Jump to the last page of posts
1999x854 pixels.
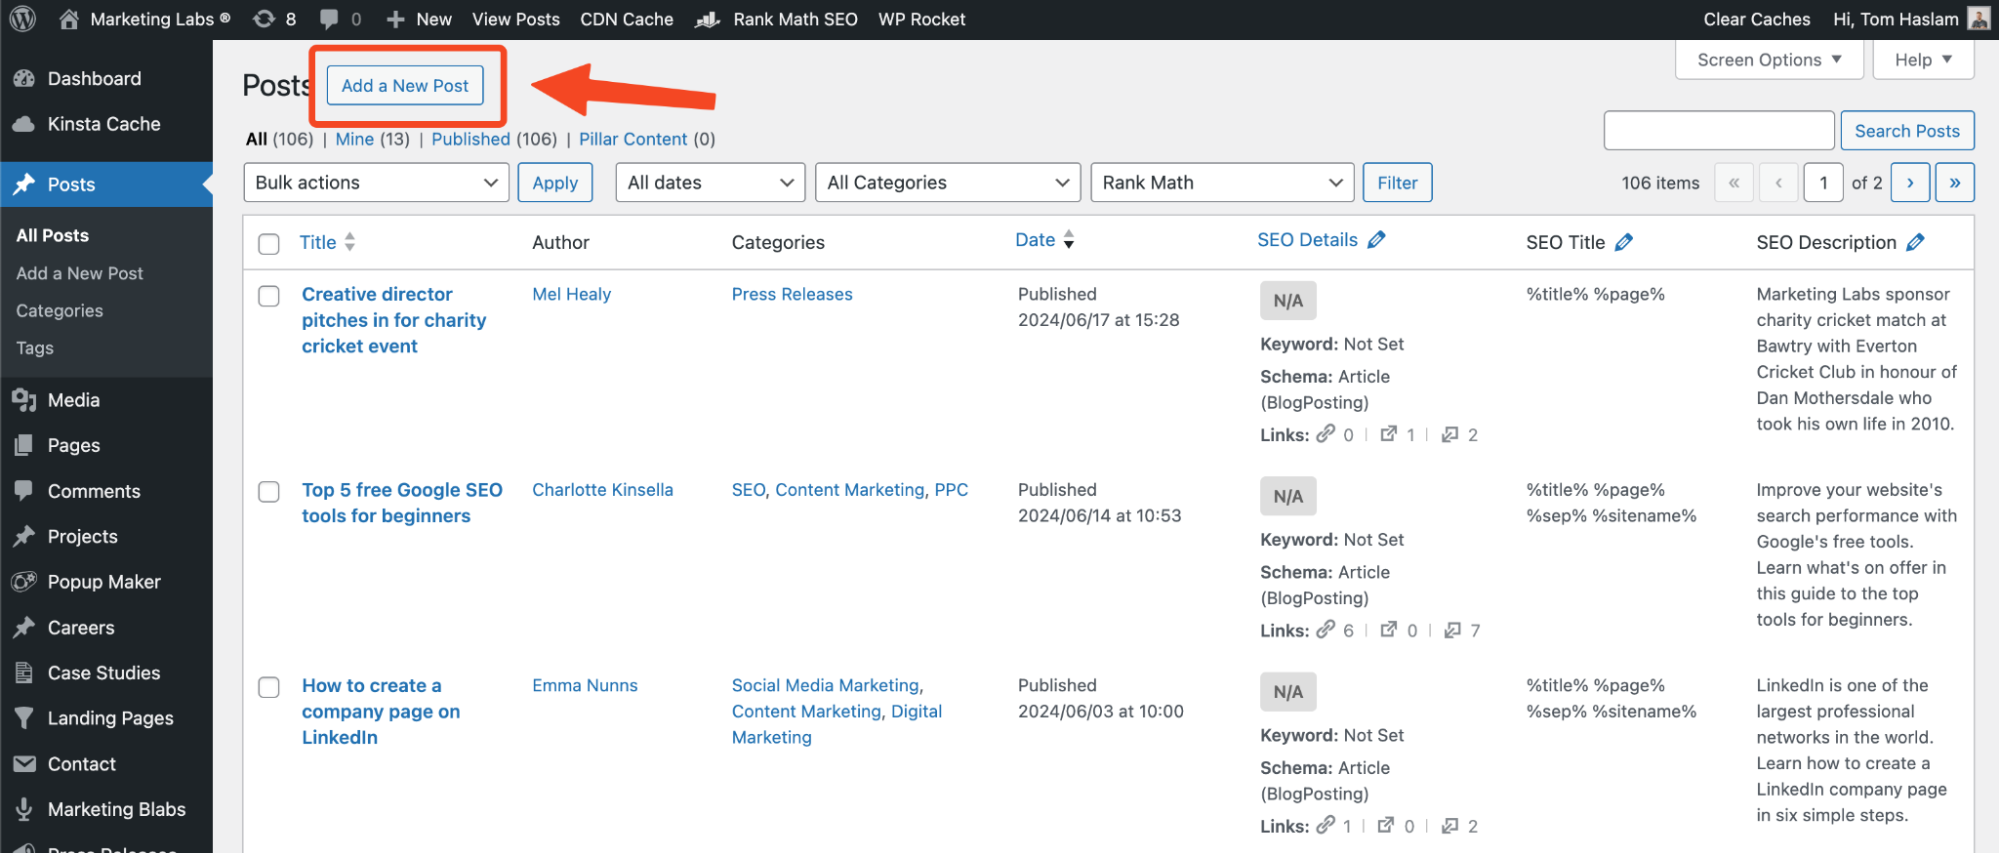(1955, 182)
